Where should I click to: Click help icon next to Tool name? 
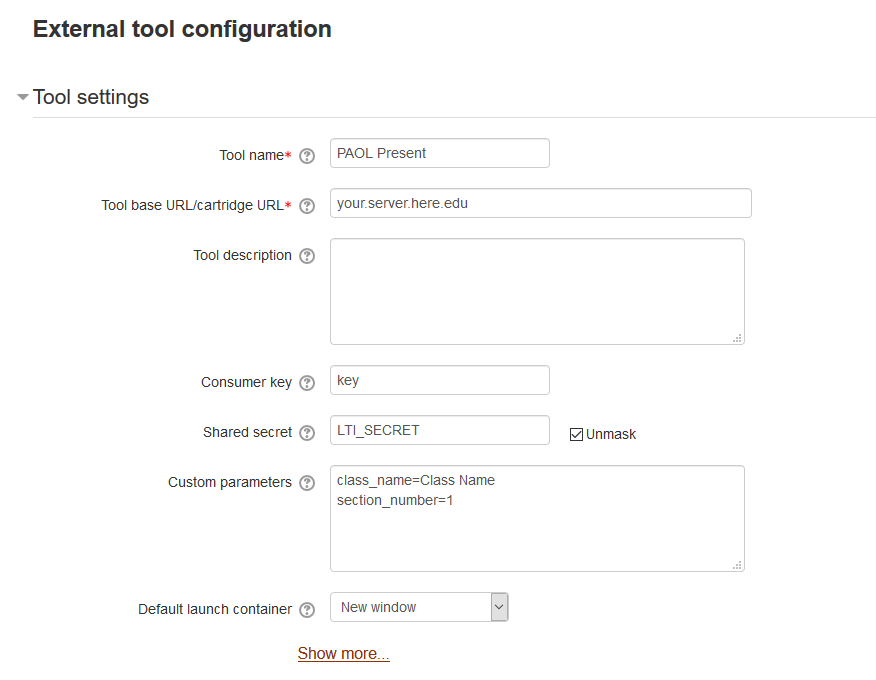(x=307, y=156)
